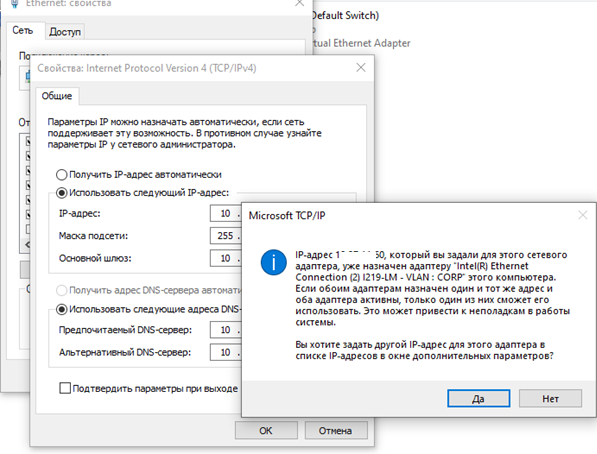The width and height of the screenshot is (597, 454).
Task: Switch to Сеть tab in Ethernet properties
Action: [x=23, y=30]
